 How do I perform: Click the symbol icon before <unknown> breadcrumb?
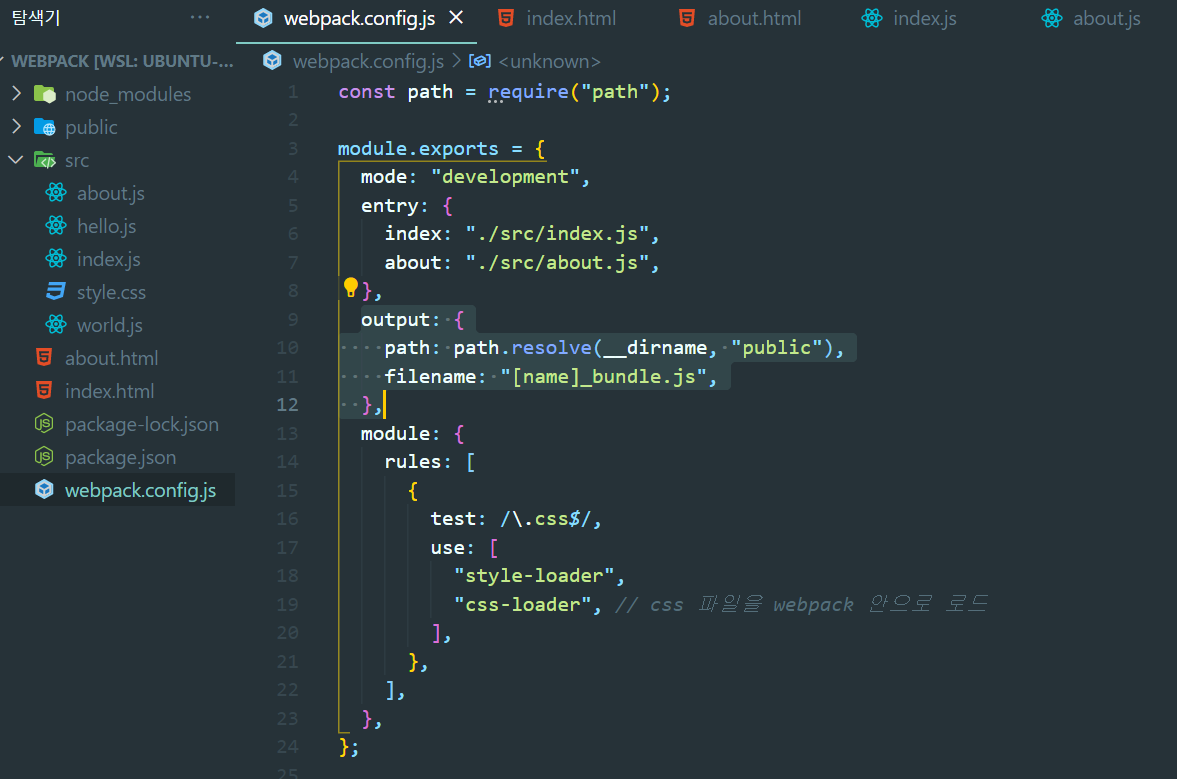point(480,61)
